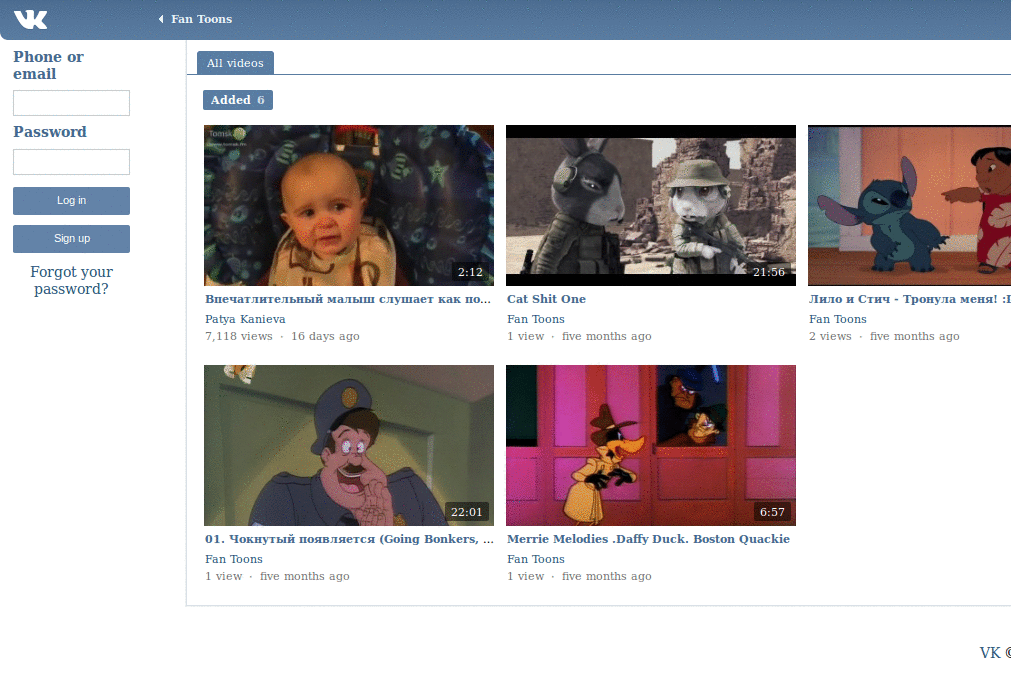The width and height of the screenshot is (1024, 677).
Task: Click the Log in button
Action: (x=71, y=200)
